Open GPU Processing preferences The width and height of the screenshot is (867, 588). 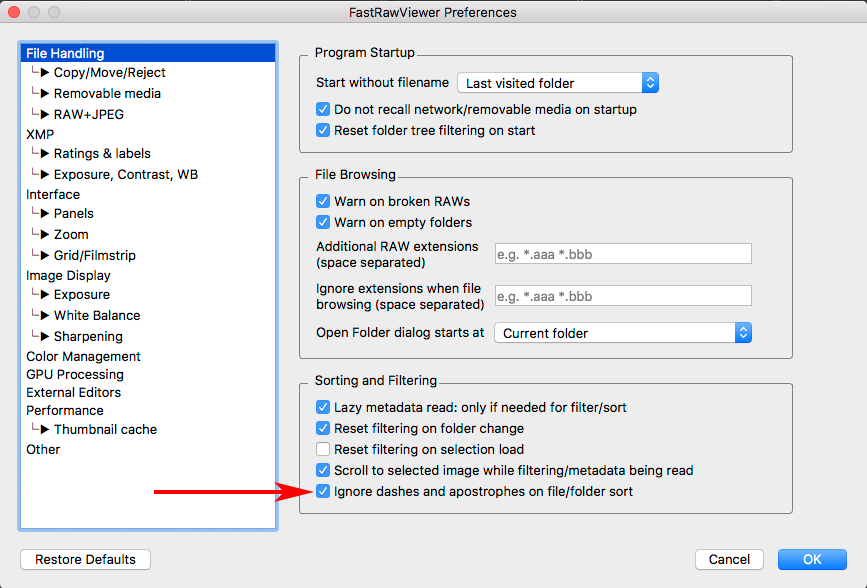pos(76,374)
